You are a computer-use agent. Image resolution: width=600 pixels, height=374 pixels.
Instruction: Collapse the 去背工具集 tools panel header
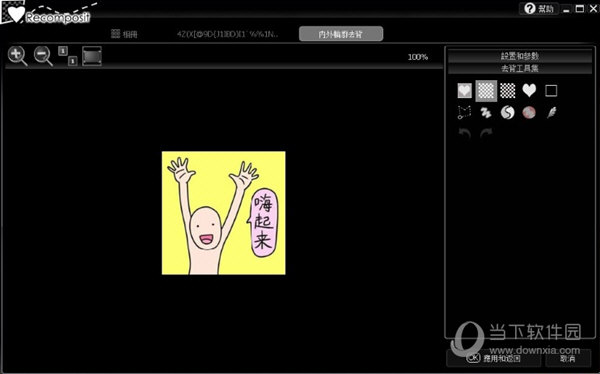(520, 68)
